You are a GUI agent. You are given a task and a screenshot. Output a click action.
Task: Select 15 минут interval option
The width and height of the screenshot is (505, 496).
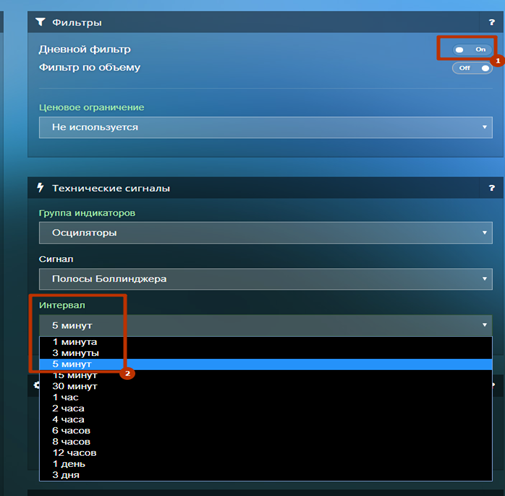[x=266, y=375]
